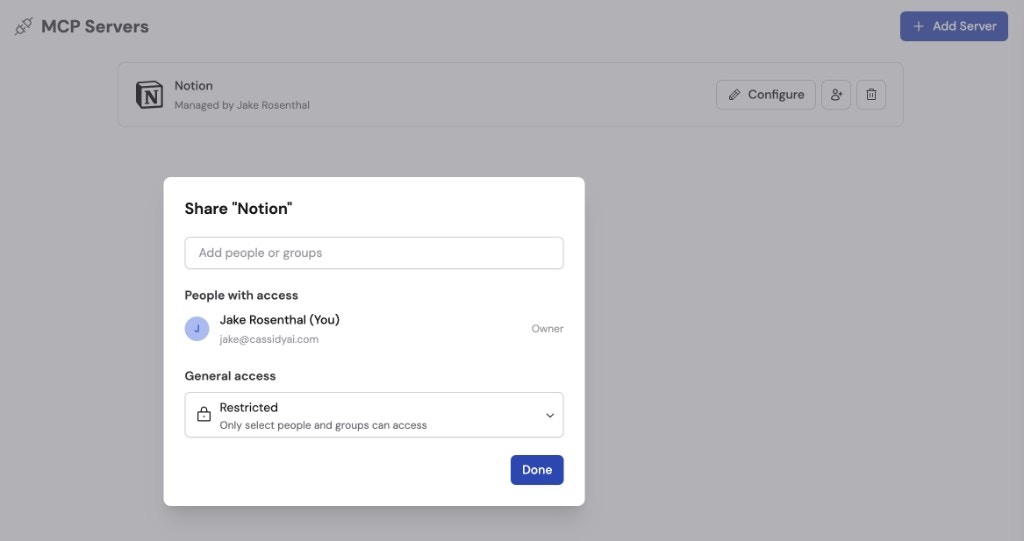
Task: Click the Add Server button
Action: [953, 26]
